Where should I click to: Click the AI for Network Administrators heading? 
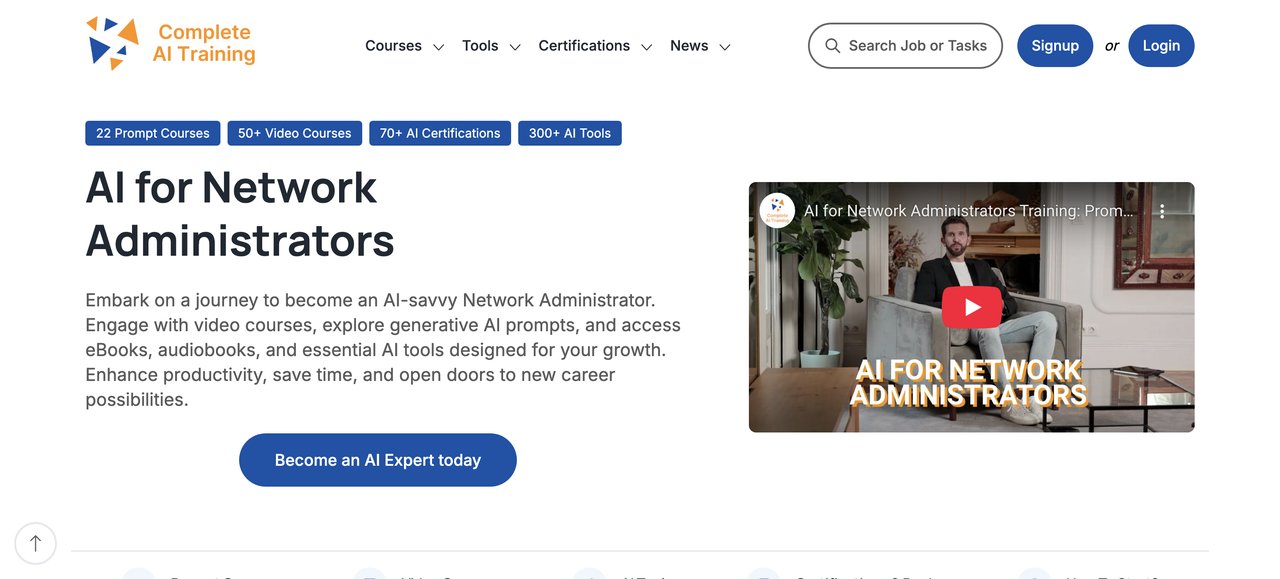pos(240,214)
